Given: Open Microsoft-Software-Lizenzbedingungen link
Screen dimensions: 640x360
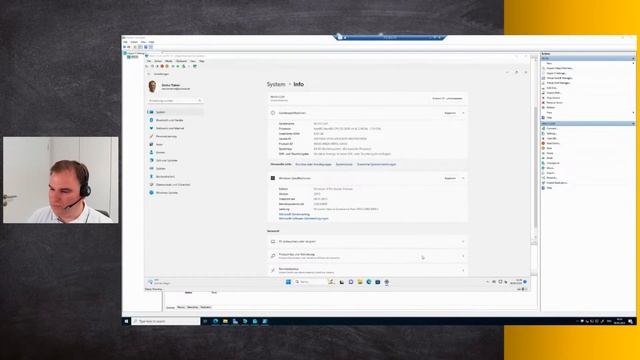Looking at the screenshot, I should pos(303,218).
